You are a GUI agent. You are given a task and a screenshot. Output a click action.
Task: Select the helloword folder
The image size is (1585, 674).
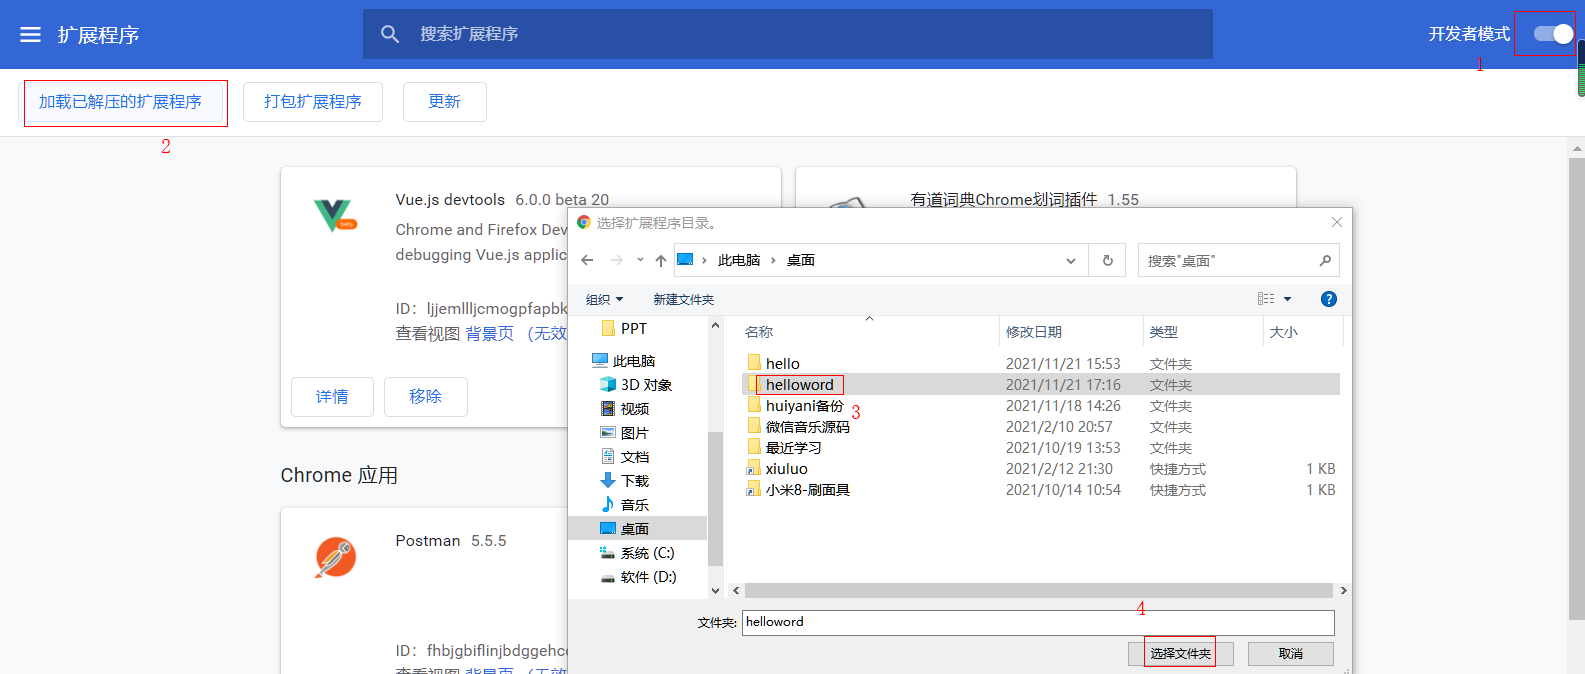point(799,385)
